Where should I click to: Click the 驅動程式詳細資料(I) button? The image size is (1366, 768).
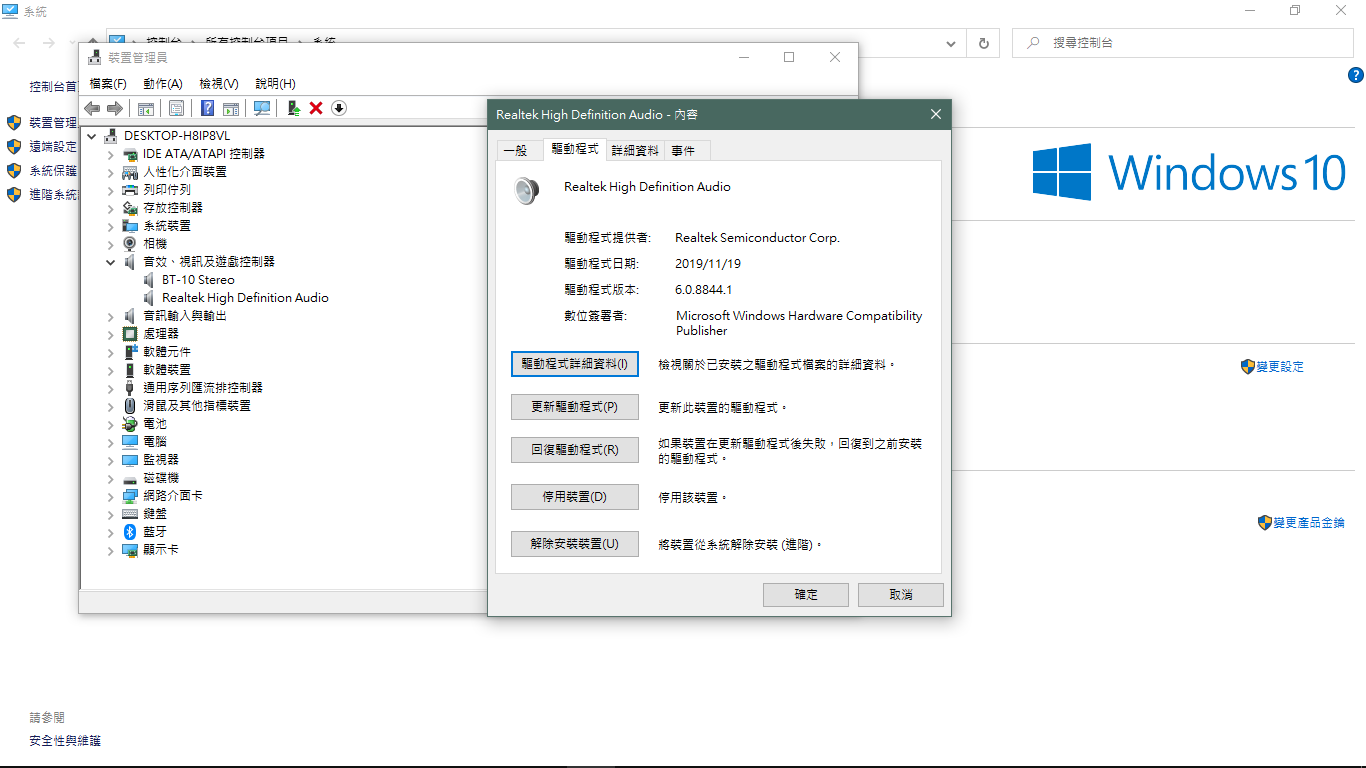(x=575, y=365)
